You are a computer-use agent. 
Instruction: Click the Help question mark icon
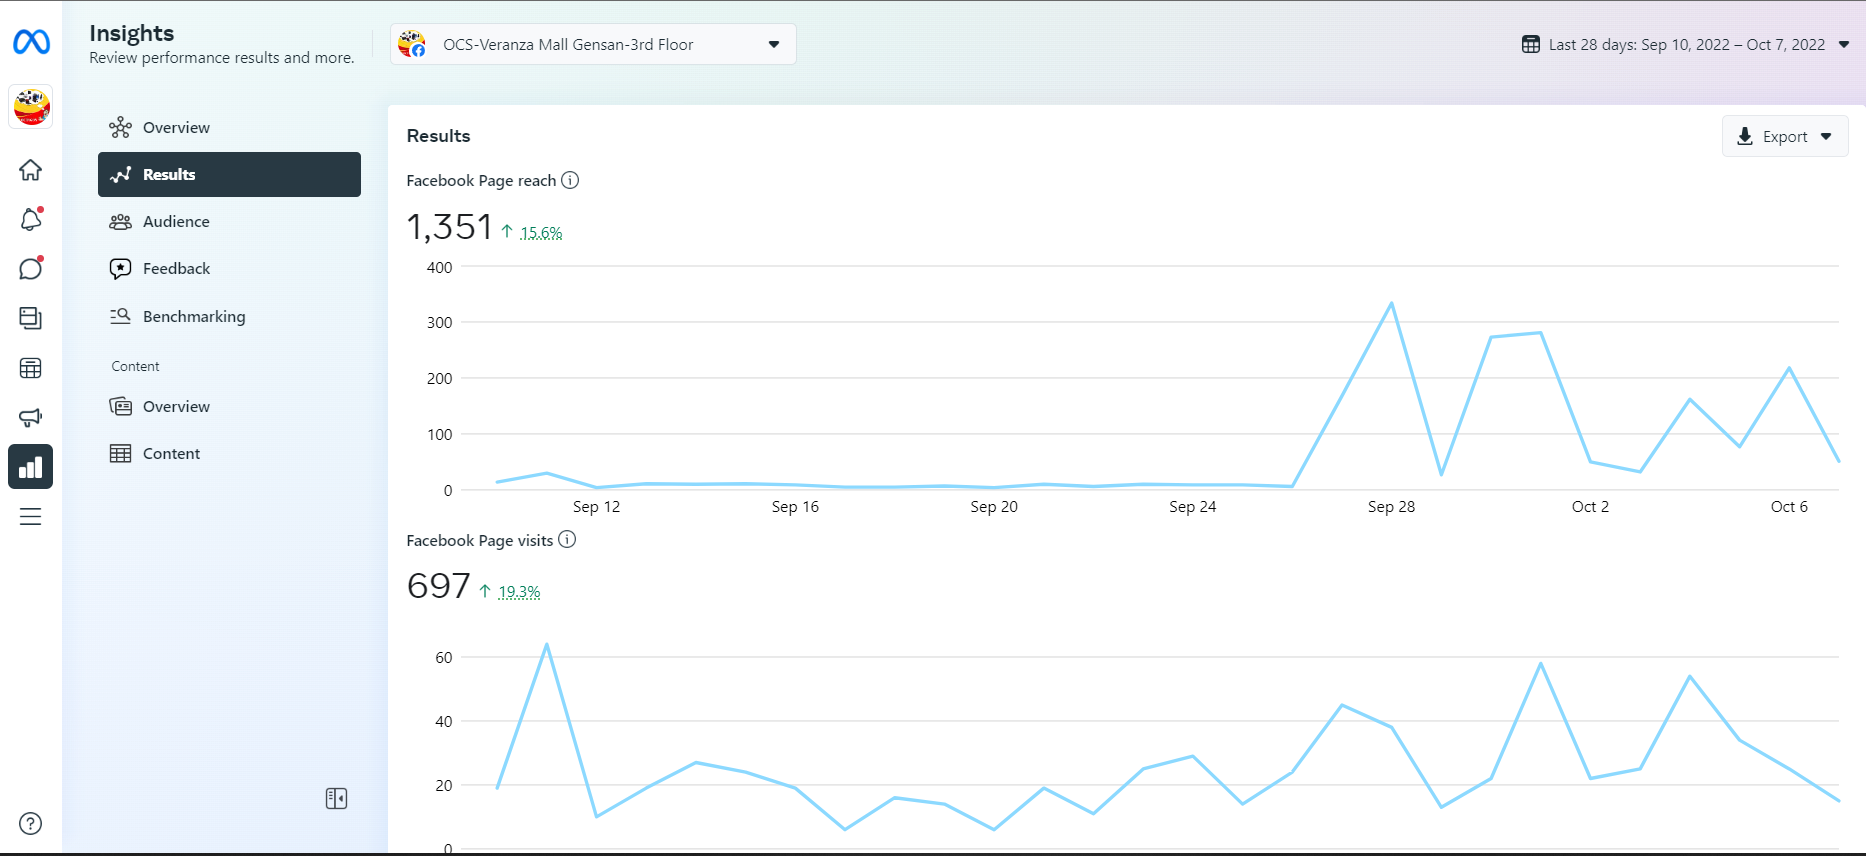pos(31,824)
